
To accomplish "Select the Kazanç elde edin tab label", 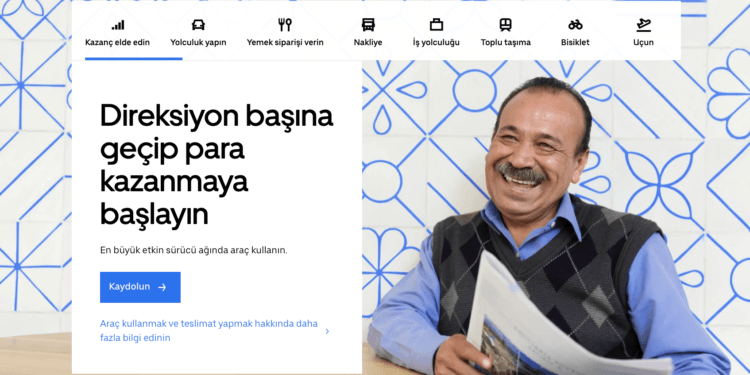I will pos(117,43).
